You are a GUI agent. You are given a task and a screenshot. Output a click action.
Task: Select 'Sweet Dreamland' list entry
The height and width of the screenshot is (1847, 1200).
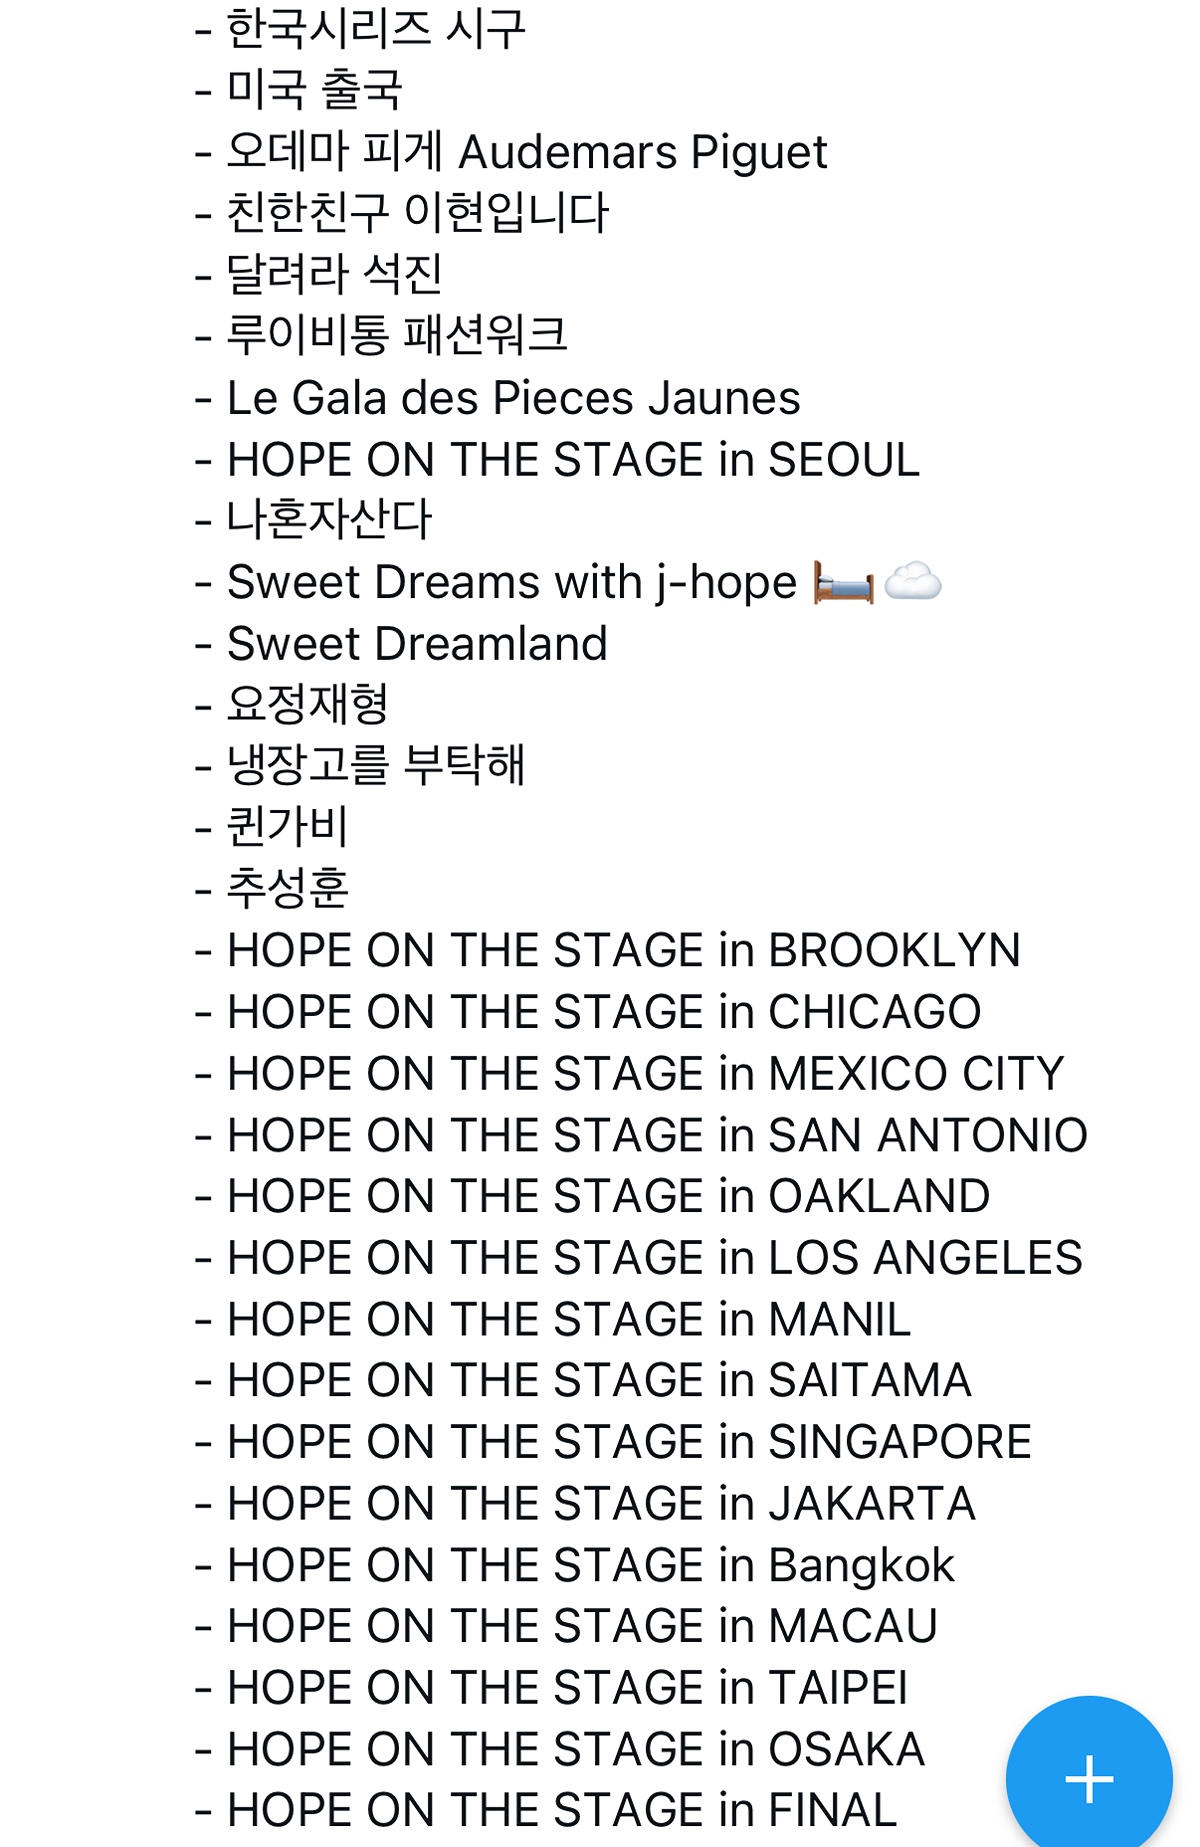(x=417, y=644)
